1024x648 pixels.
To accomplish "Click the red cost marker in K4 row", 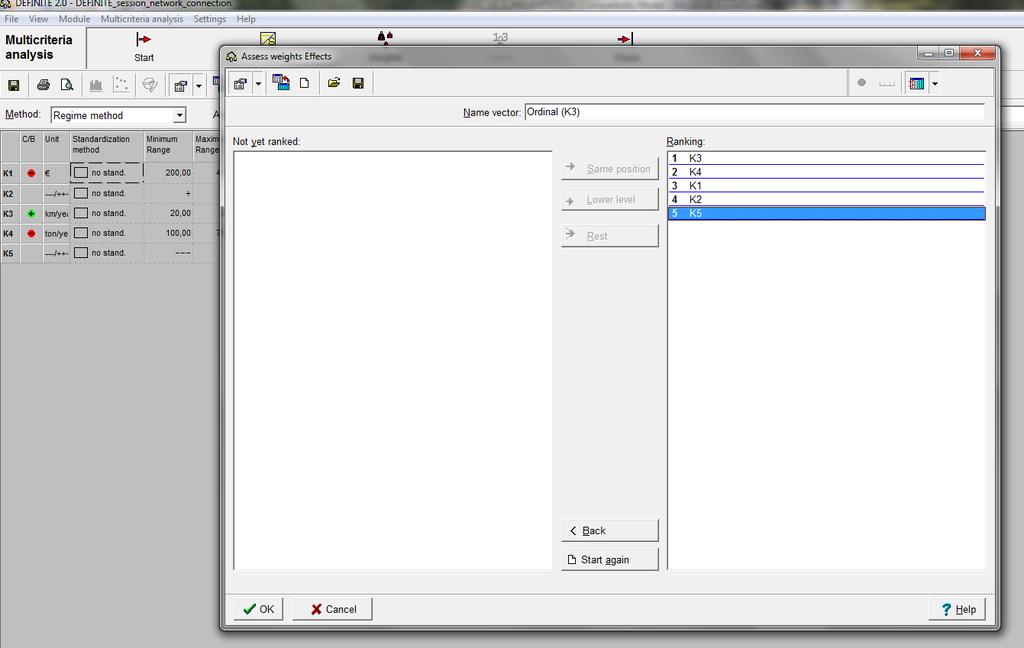I will pyautogui.click(x=31, y=233).
